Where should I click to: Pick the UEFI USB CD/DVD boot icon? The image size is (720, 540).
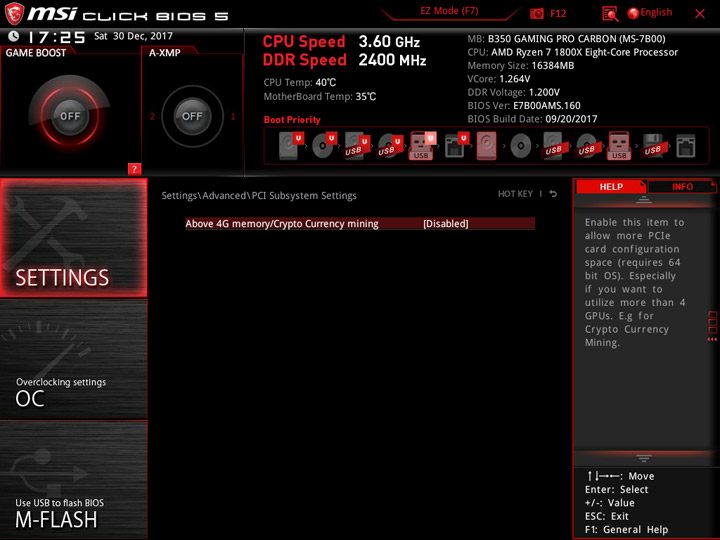pyautogui.click(x=389, y=146)
